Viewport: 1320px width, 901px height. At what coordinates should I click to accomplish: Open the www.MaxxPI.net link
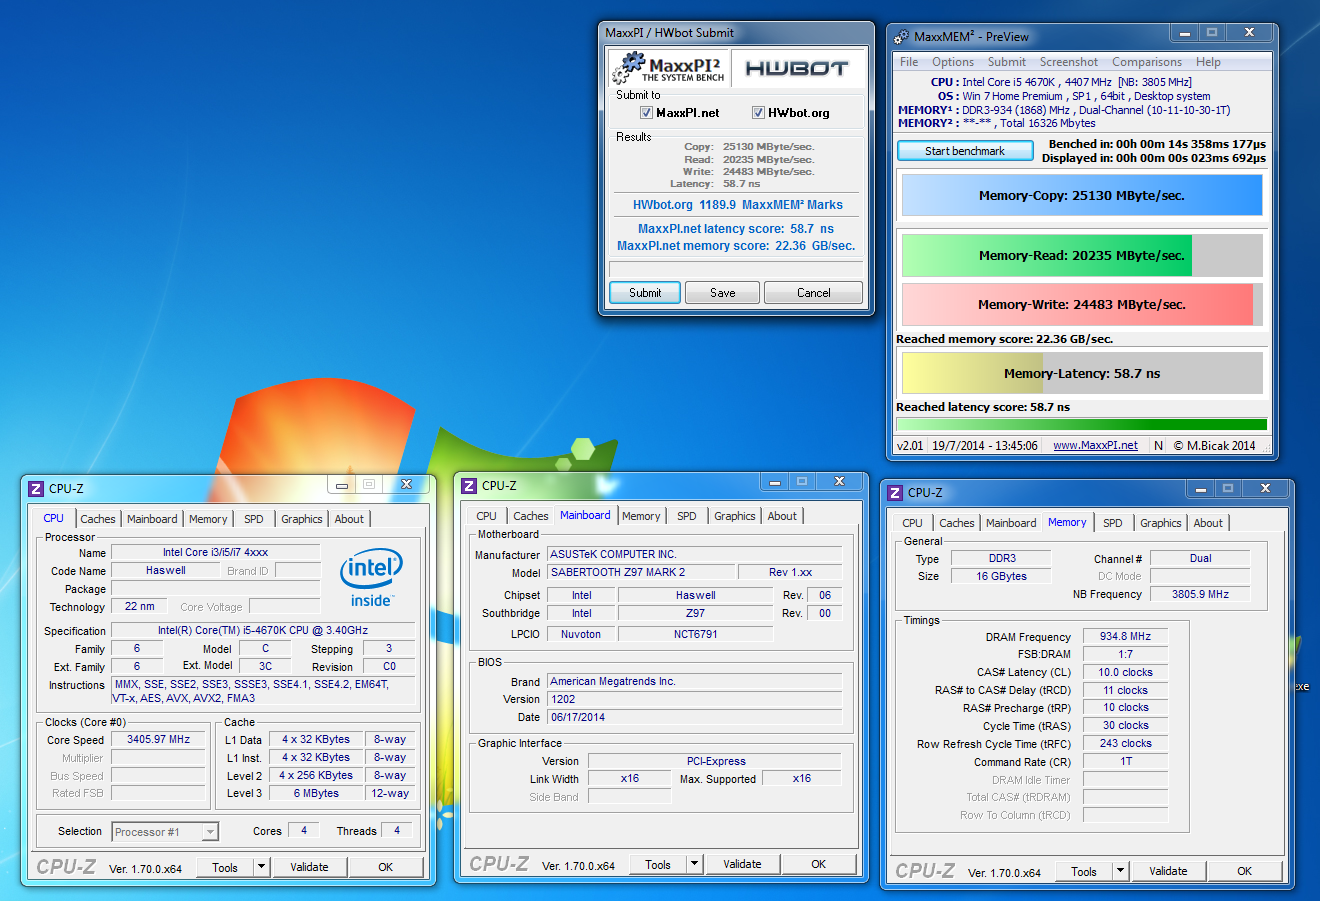[x=1095, y=446]
